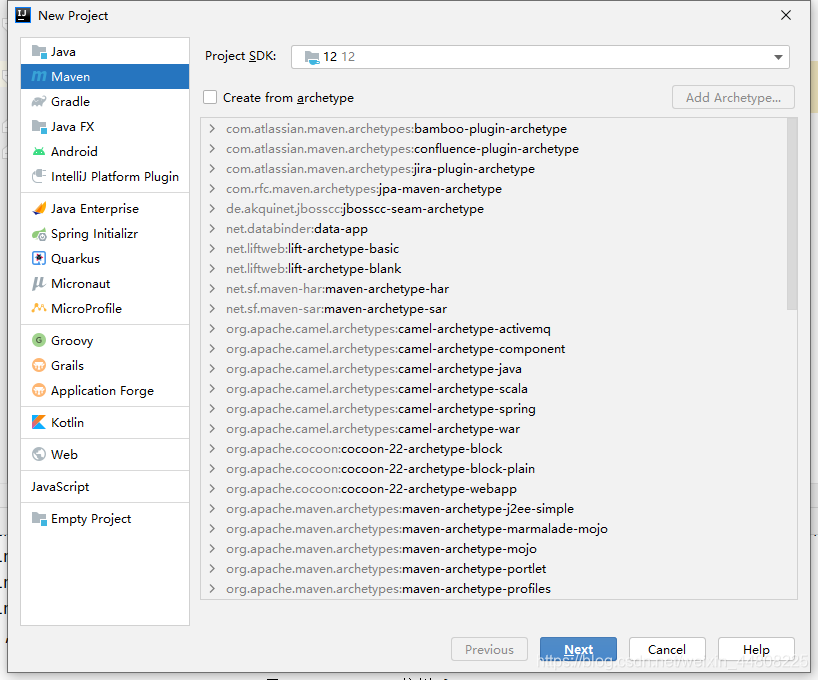The width and height of the screenshot is (818, 680).
Task: Click the Maven 'm' icon
Action: tap(39, 77)
